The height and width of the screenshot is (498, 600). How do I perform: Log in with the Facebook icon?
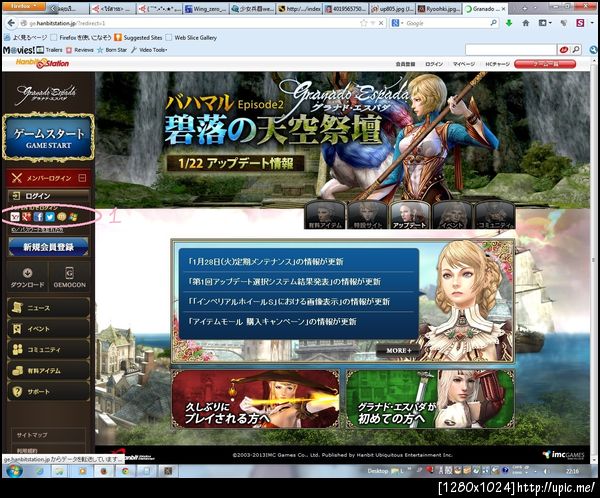(38, 217)
